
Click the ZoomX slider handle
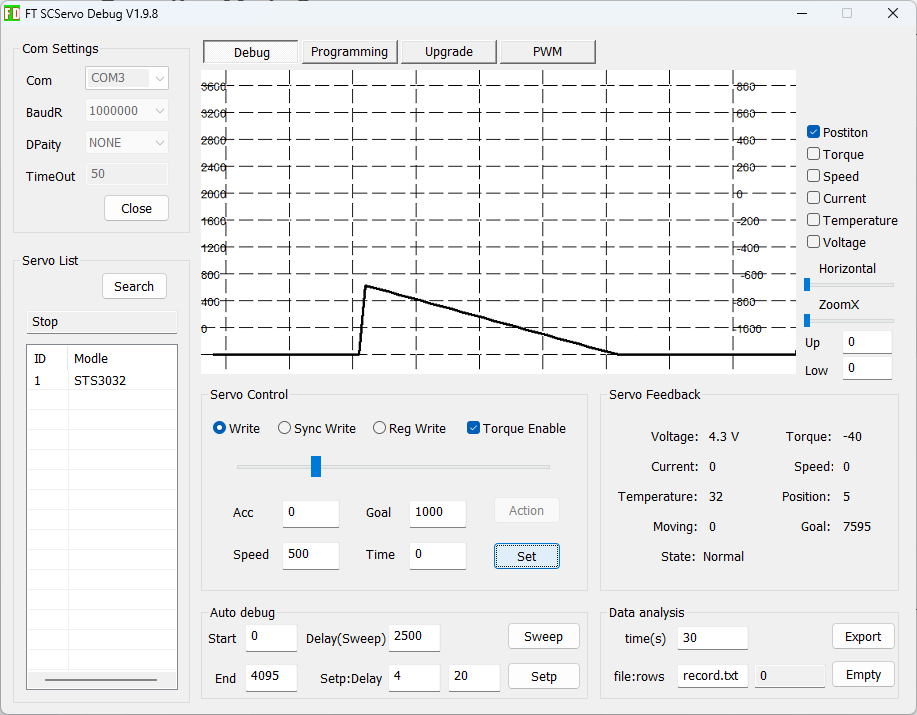point(807,320)
